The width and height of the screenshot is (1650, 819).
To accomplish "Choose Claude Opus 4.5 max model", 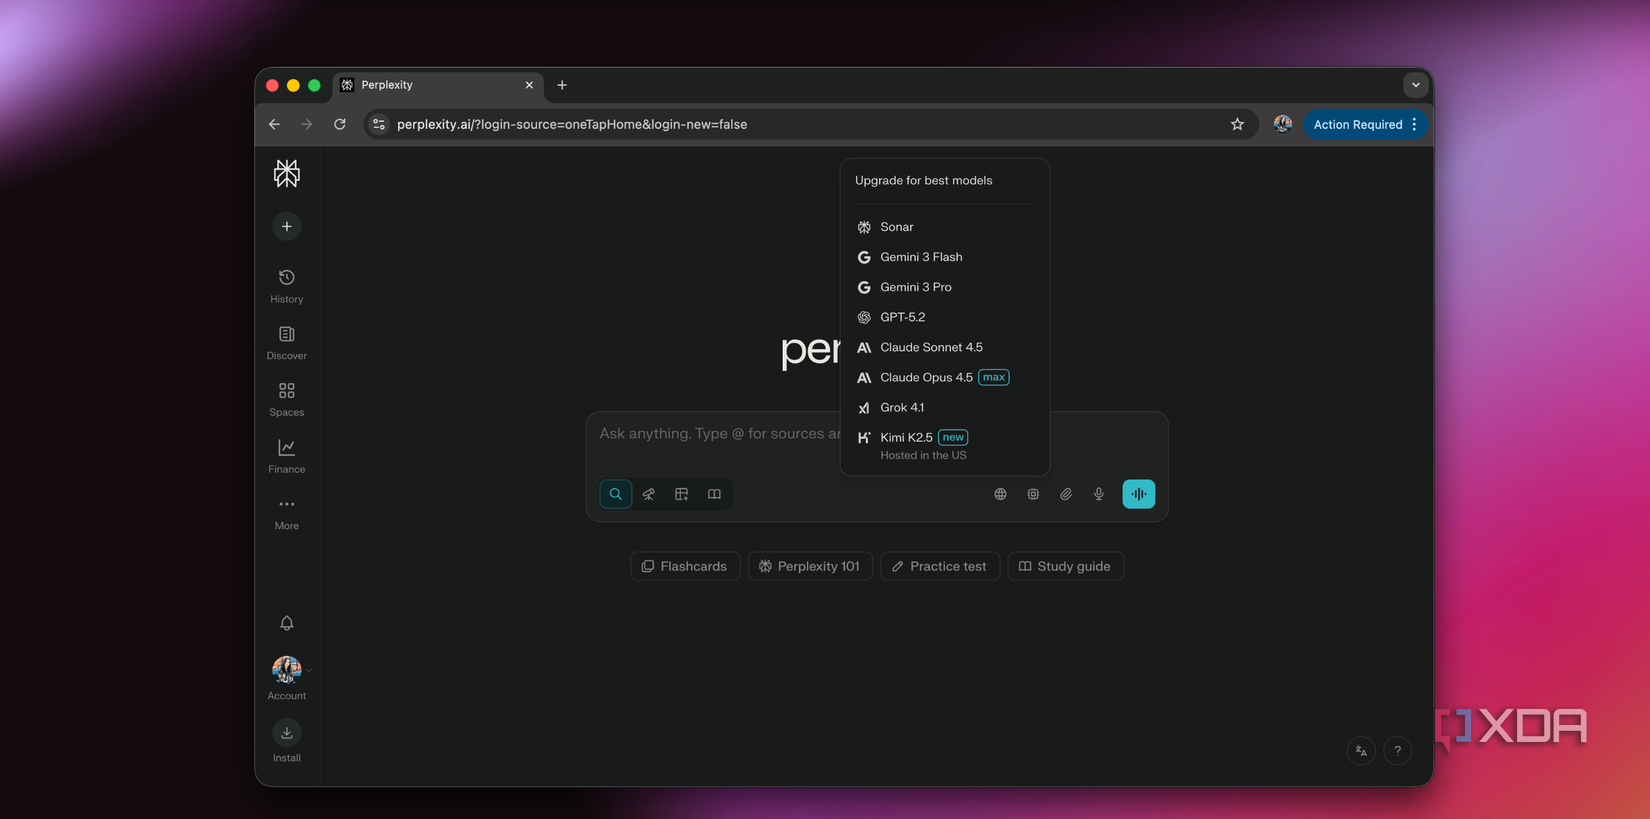I will (945, 377).
